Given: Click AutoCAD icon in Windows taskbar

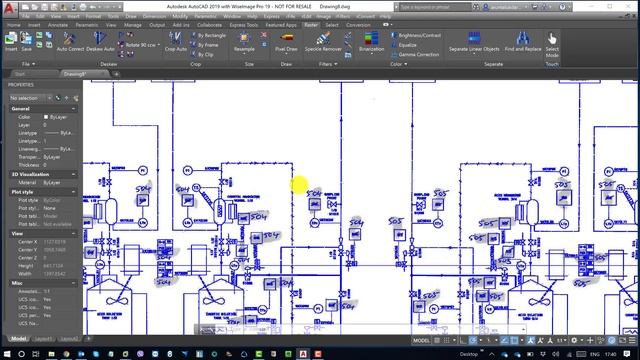Looking at the screenshot, I should pos(303,354).
